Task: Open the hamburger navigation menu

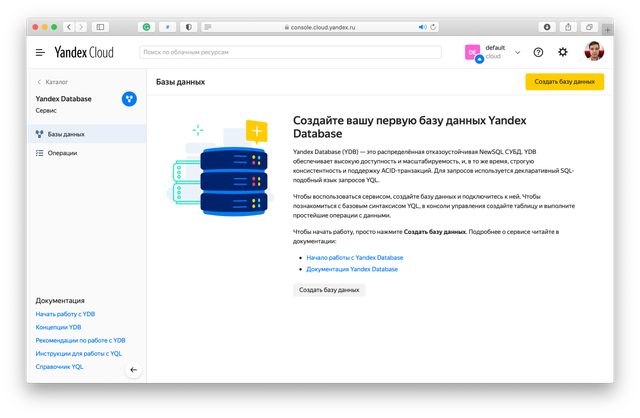Action: coord(40,52)
